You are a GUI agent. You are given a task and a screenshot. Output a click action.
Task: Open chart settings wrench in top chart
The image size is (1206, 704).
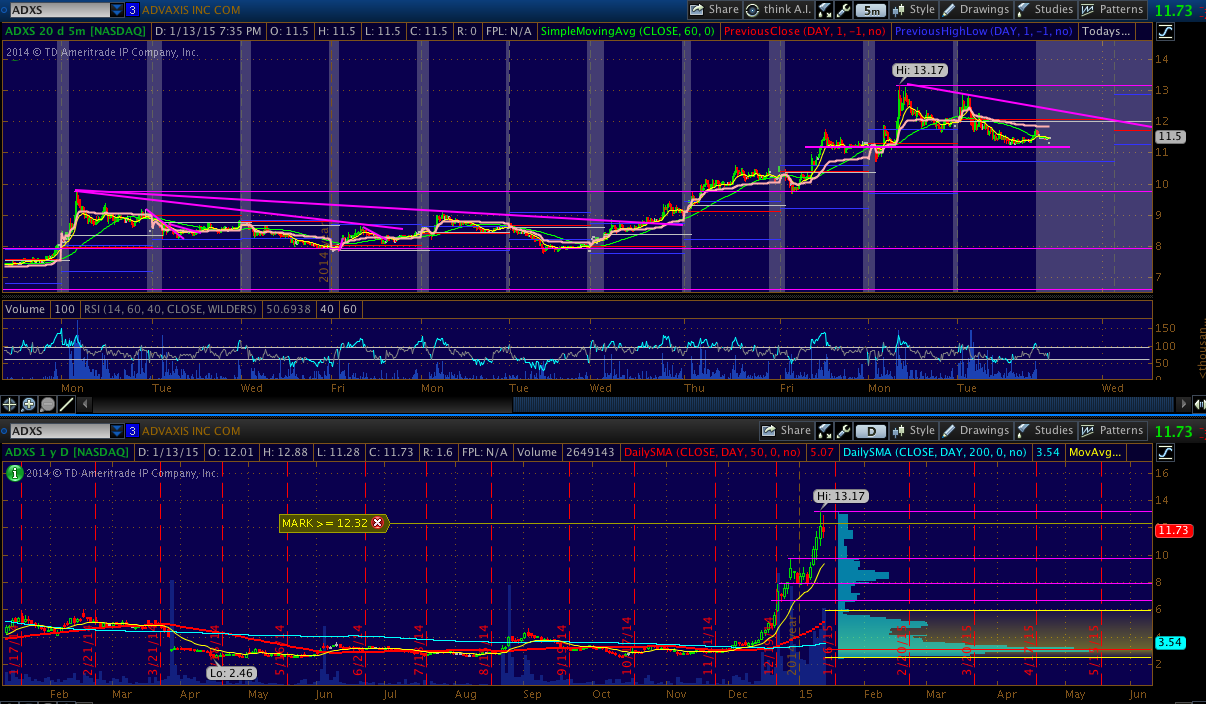[844, 10]
